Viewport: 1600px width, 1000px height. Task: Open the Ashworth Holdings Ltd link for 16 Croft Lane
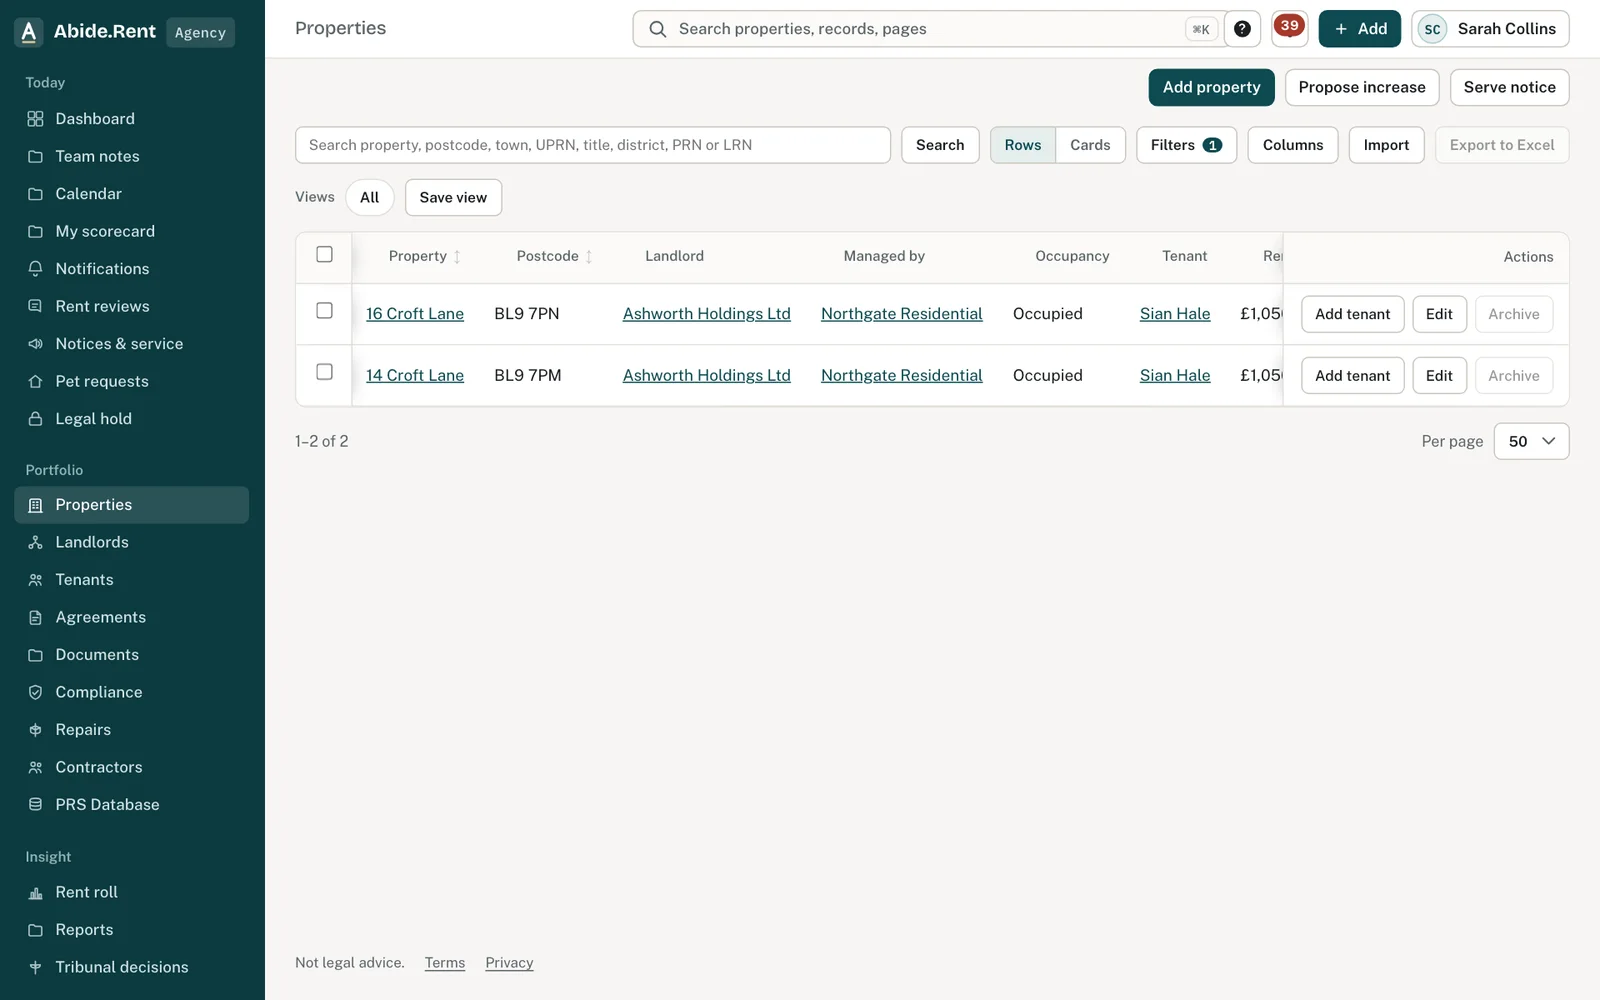click(706, 314)
